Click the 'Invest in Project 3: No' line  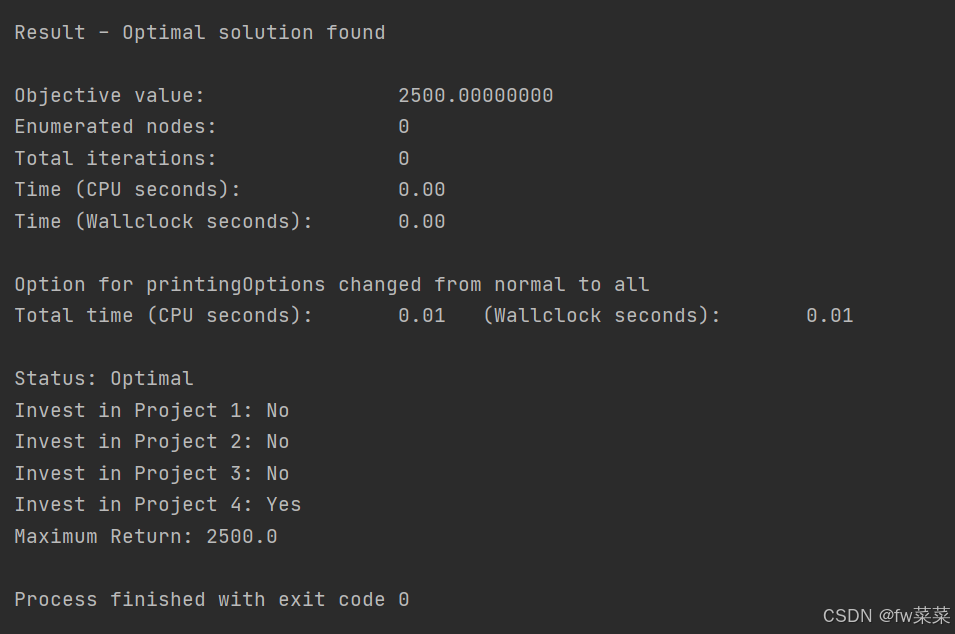point(151,474)
